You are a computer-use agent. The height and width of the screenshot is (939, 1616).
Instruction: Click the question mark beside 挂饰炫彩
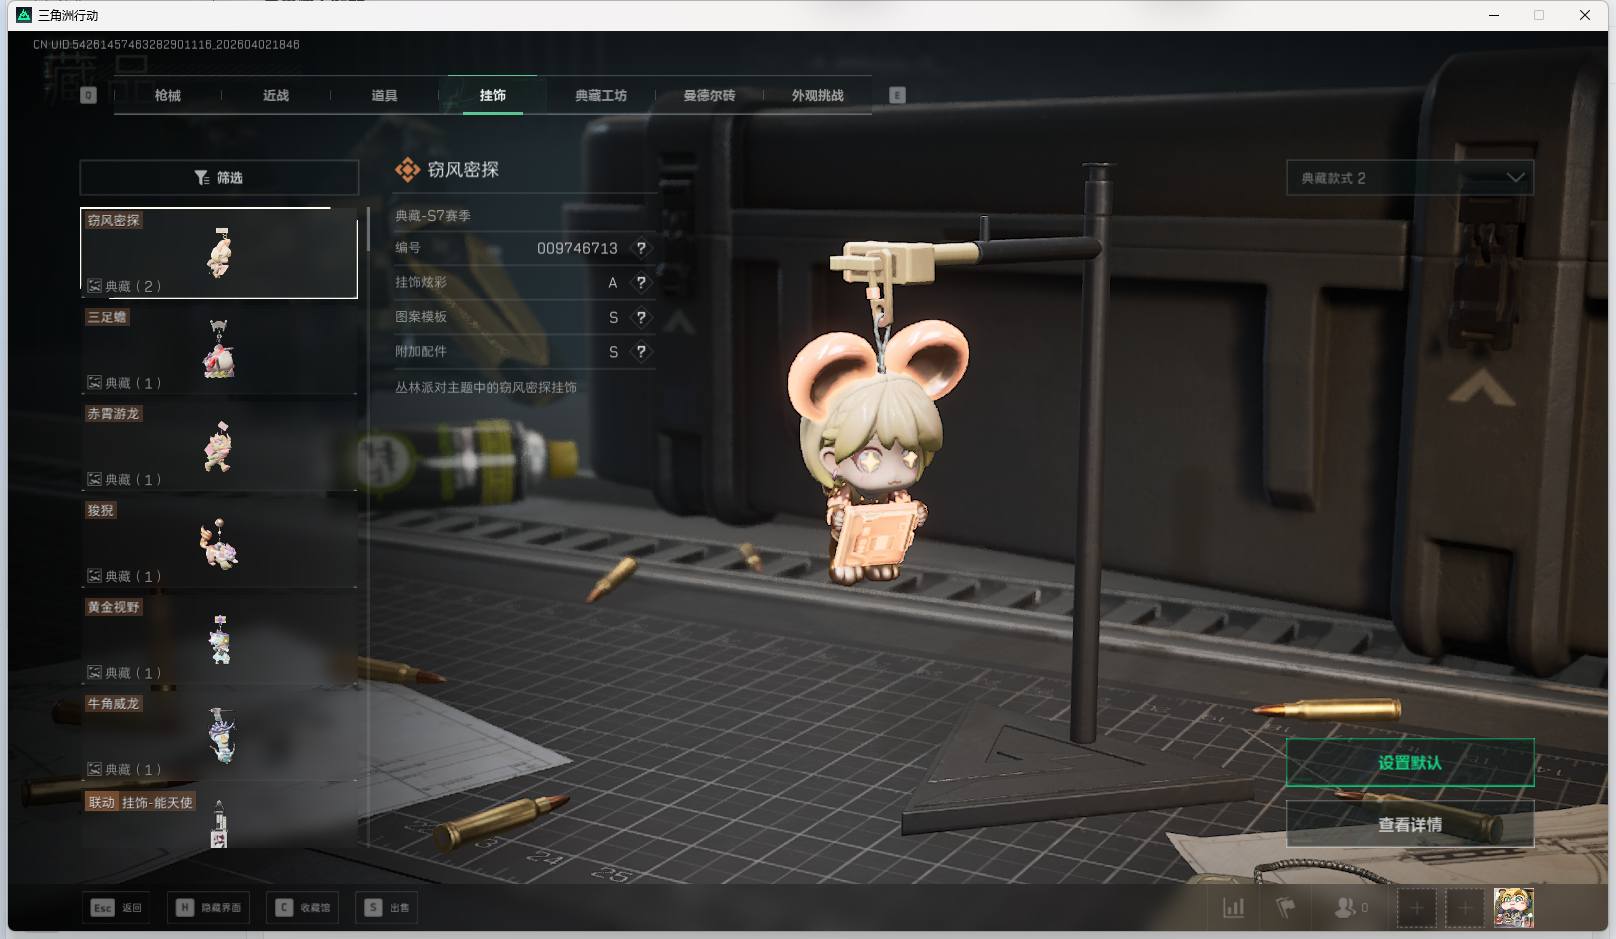point(641,283)
